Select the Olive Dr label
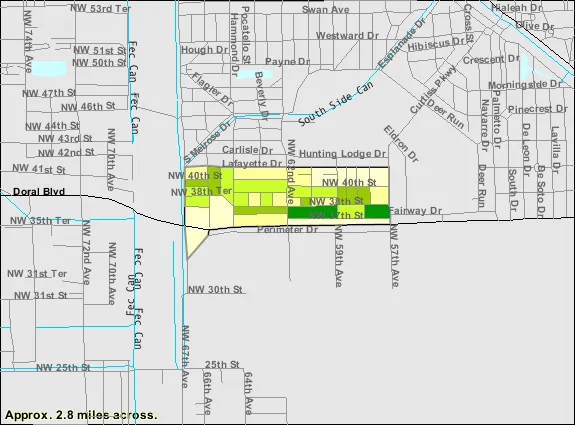 [535, 26]
